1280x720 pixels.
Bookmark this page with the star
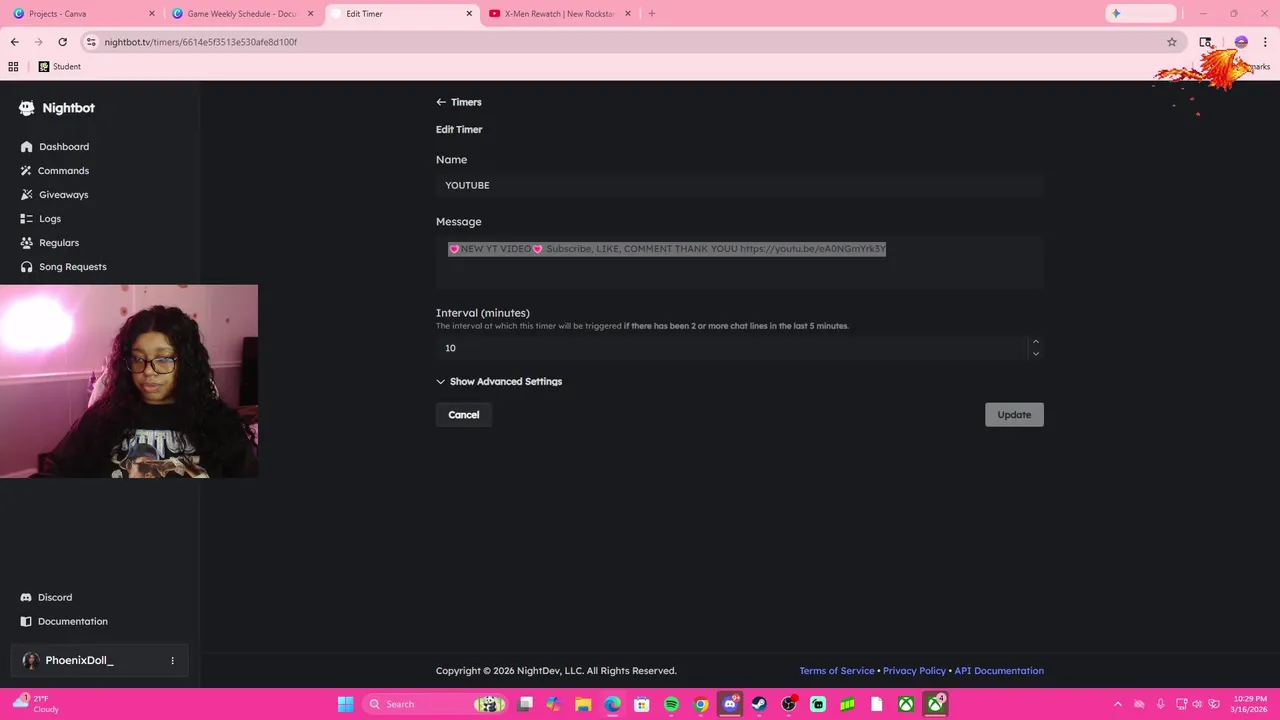click(1172, 42)
